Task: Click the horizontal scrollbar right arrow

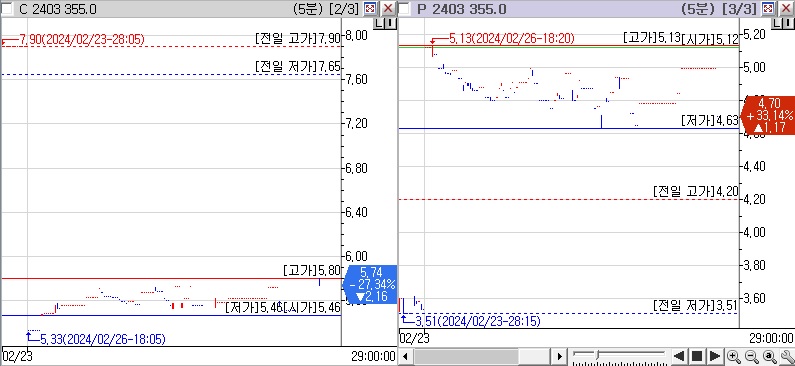Action: 559,356
